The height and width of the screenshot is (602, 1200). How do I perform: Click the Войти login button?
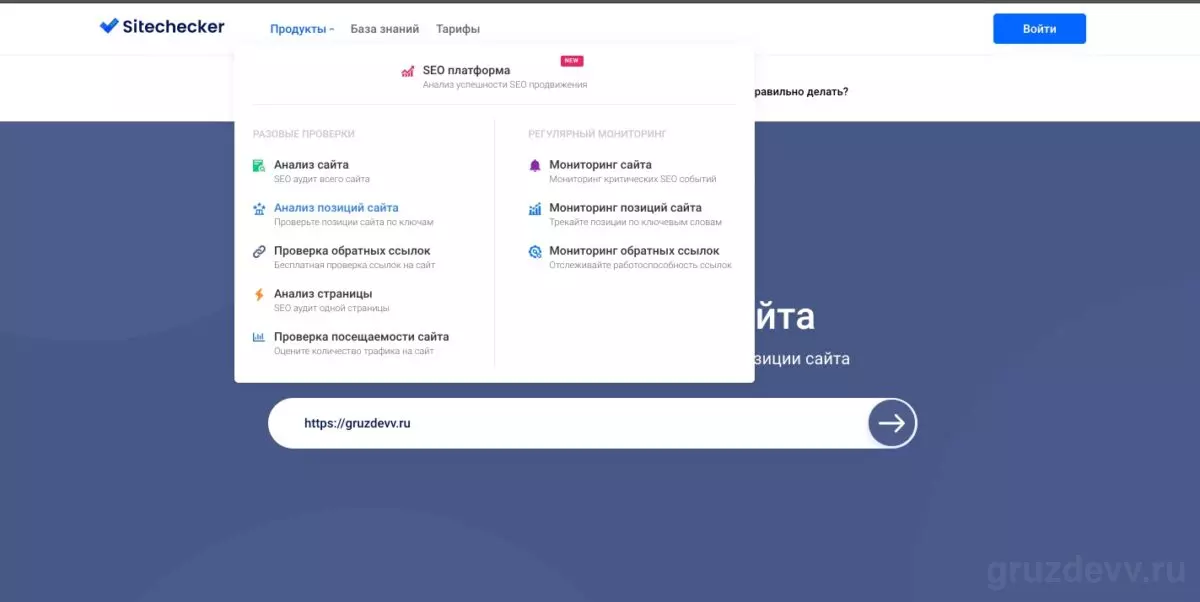[x=1039, y=29]
